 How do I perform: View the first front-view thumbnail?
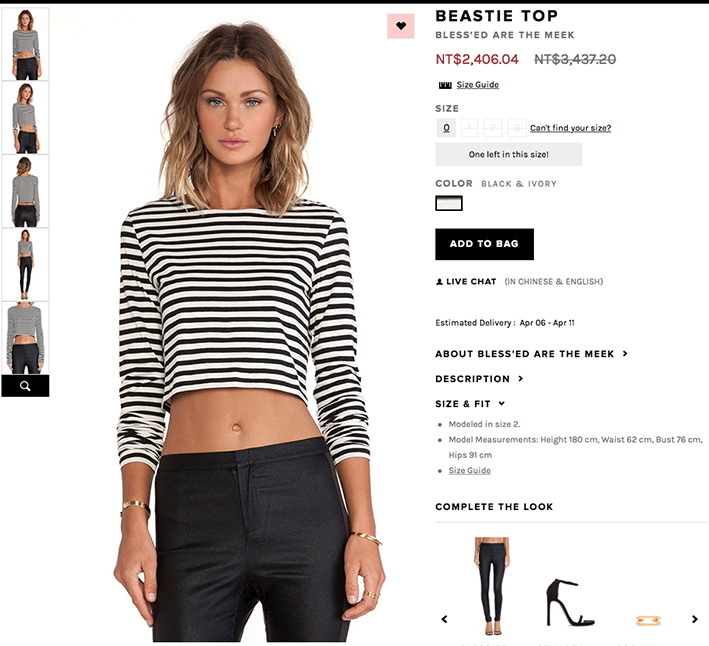pos(25,44)
